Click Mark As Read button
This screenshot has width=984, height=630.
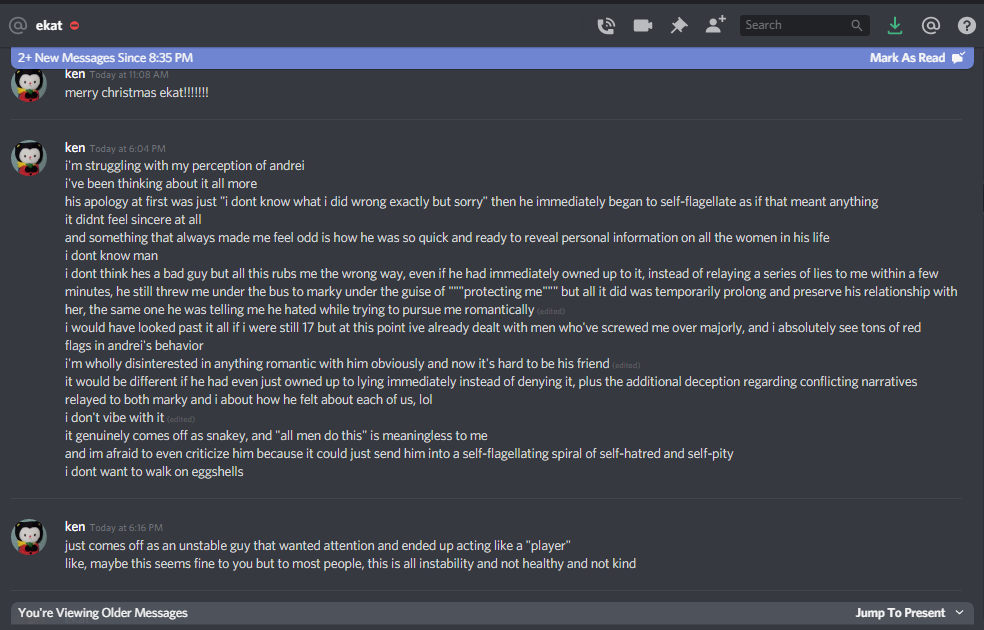tap(916, 58)
